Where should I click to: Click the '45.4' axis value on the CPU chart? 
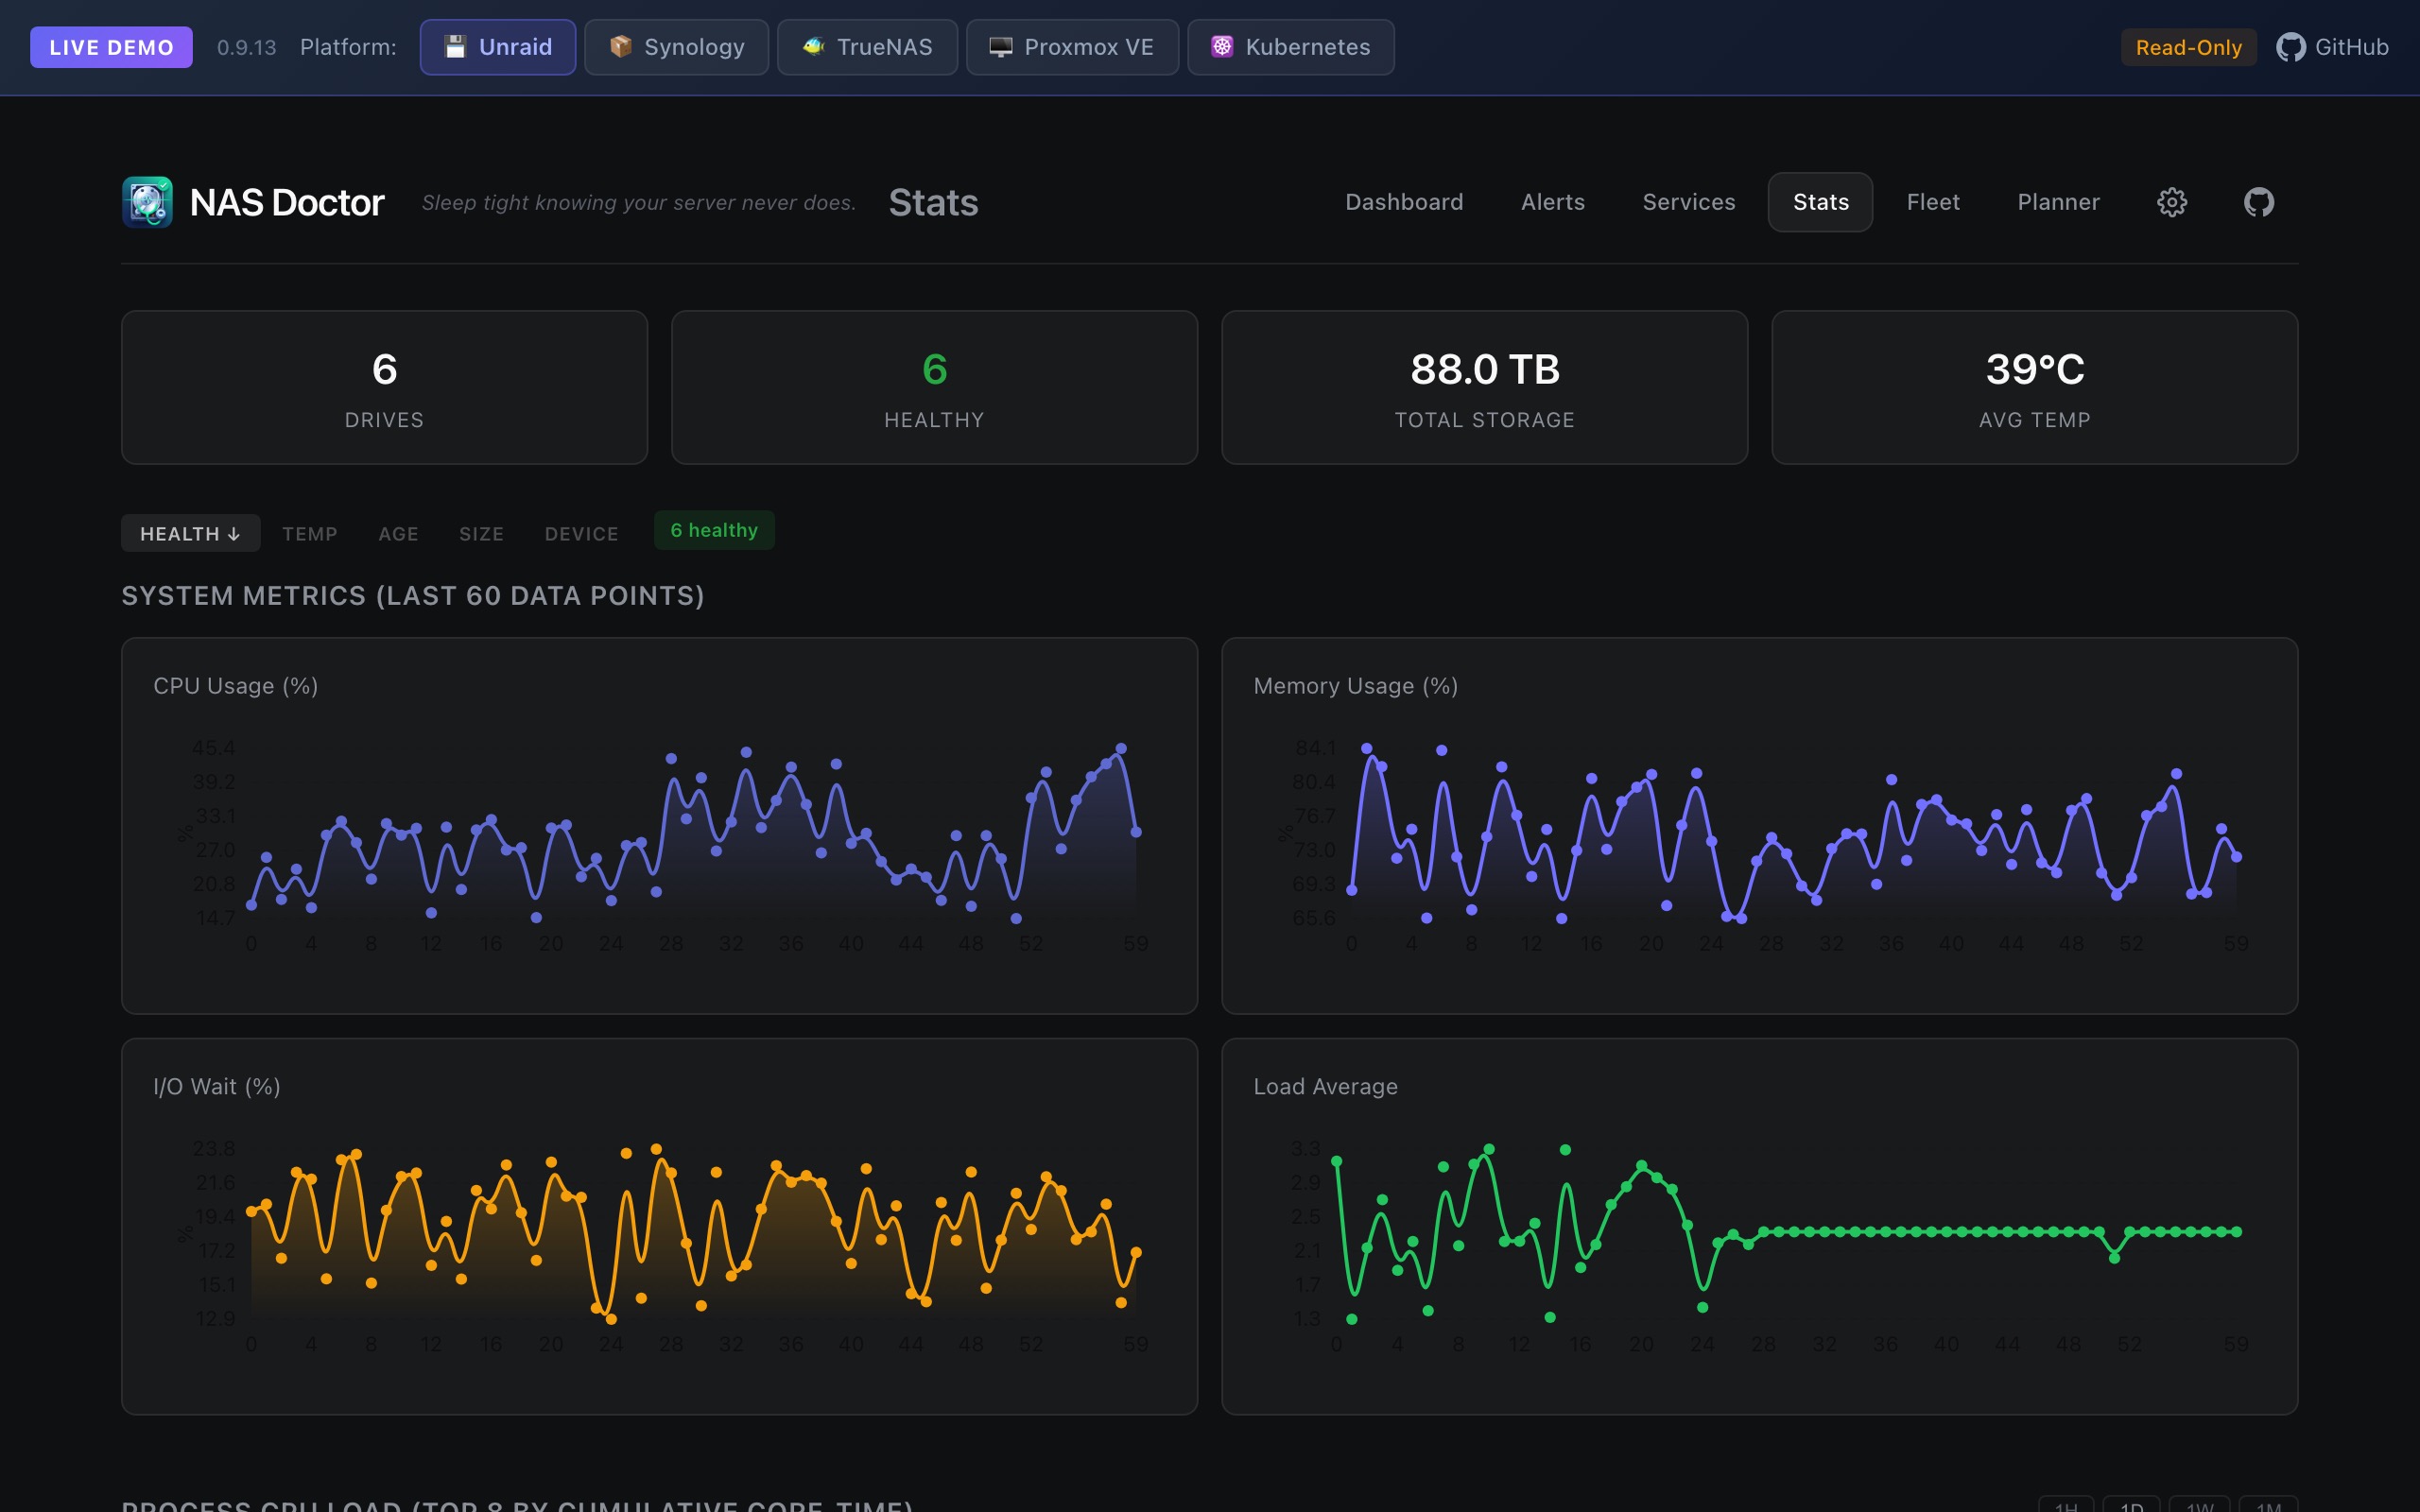[214, 747]
